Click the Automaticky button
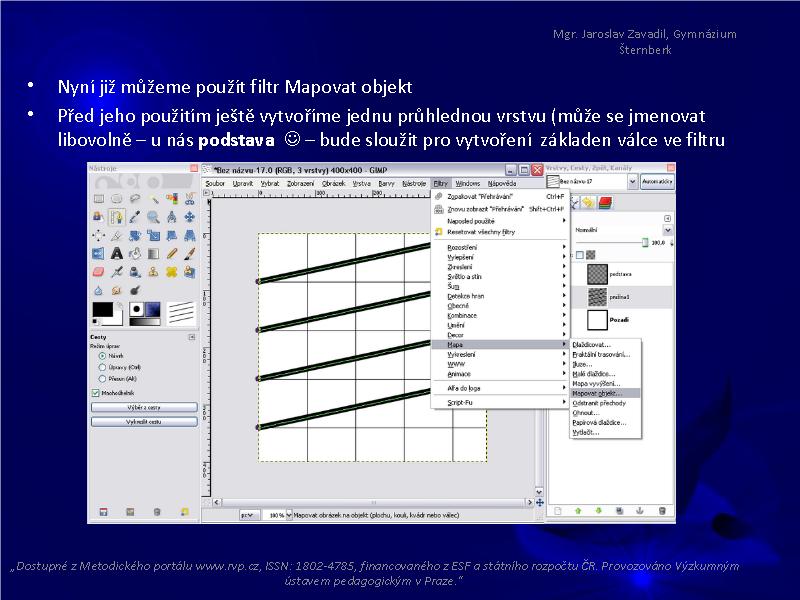 [x=657, y=182]
